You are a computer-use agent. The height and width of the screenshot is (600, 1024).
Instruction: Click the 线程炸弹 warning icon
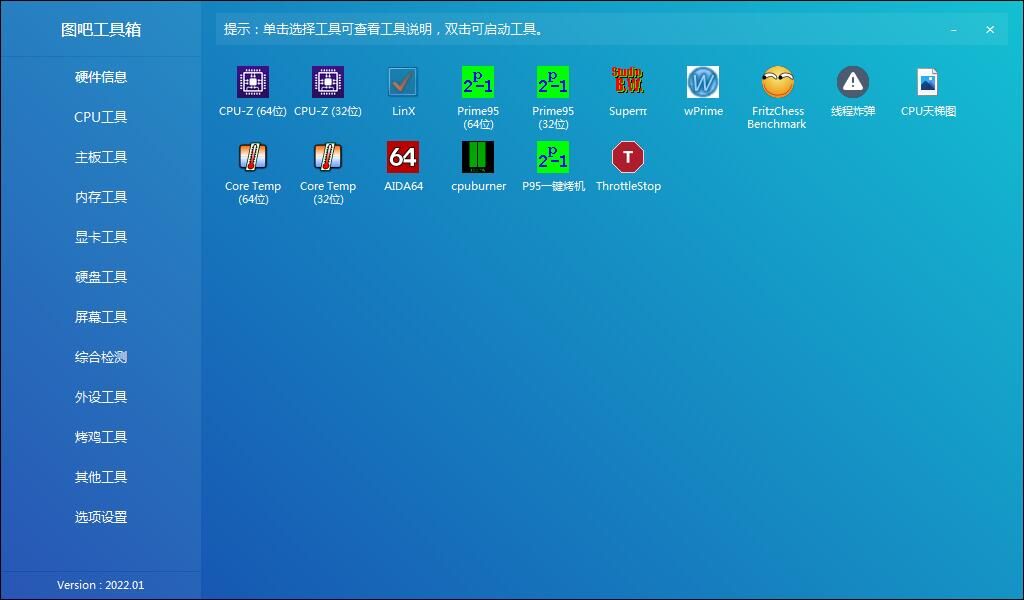coord(853,82)
